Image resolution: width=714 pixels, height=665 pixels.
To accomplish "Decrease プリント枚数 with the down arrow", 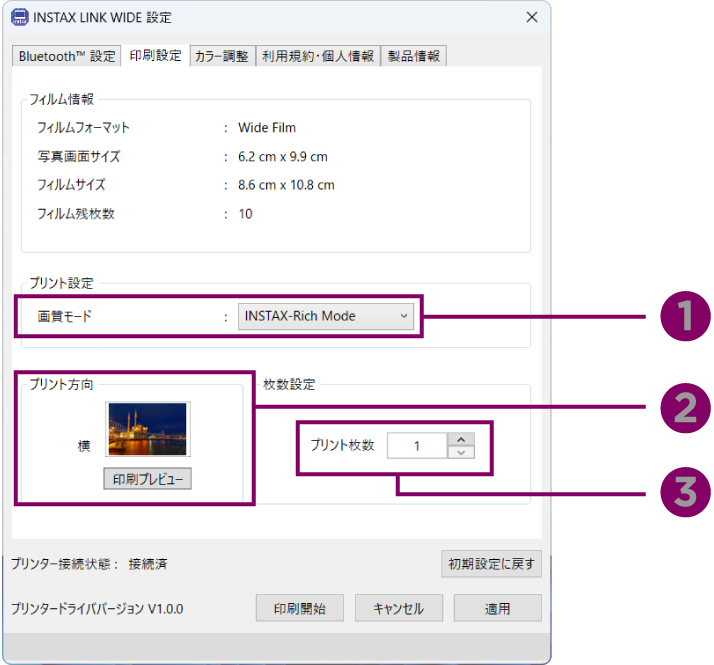I will pyautogui.click(x=461, y=452).
